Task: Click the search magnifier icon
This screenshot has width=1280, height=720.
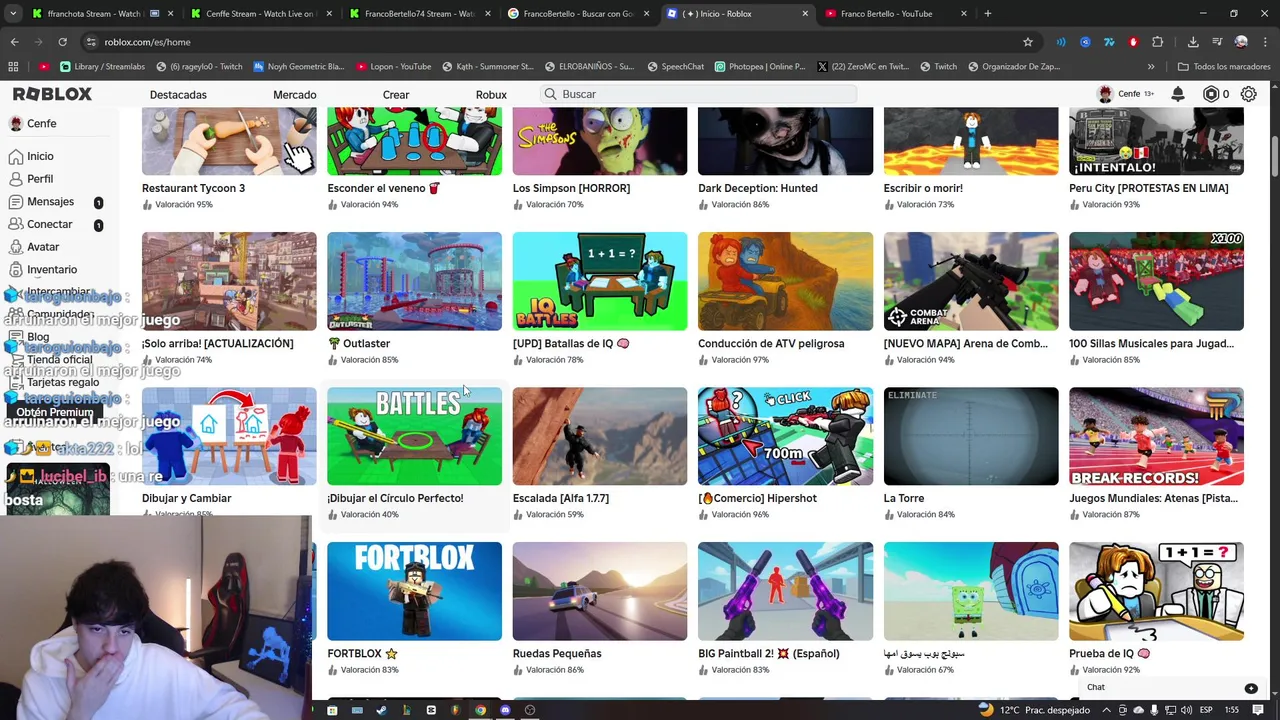Action: pyautogui.click(x=550, y=94)
